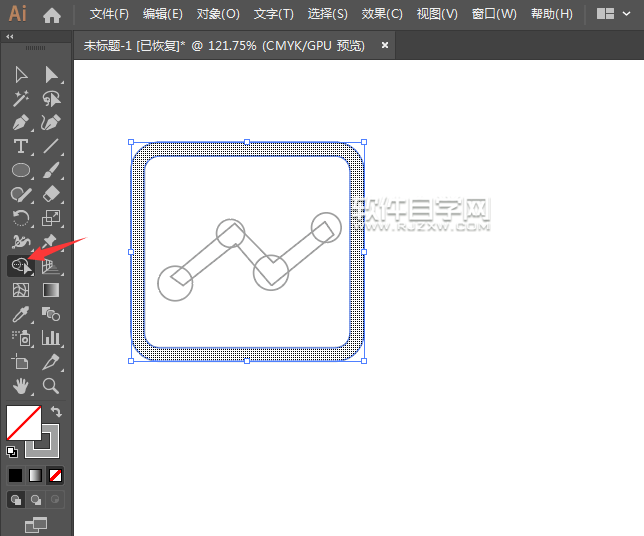
Task: Select the Gradient tool
Action: pyautogui.click(x=51, y=290)
